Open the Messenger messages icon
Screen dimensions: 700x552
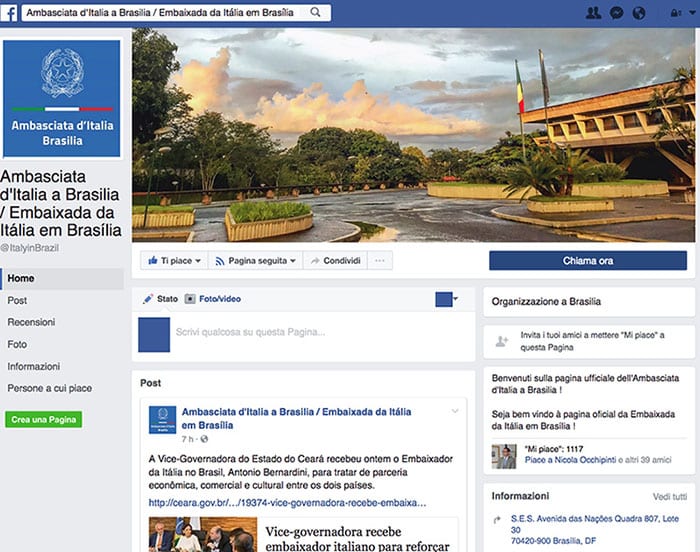617,13
